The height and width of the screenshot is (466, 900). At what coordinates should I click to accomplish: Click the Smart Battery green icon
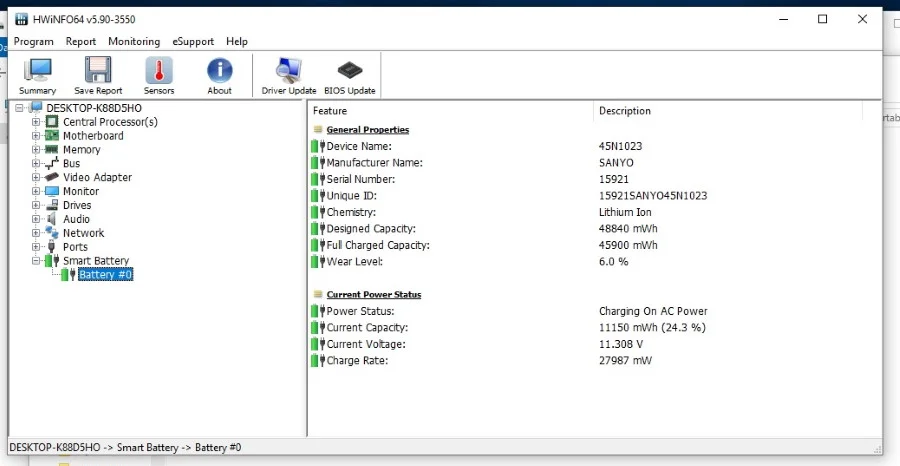coord(52,261)
